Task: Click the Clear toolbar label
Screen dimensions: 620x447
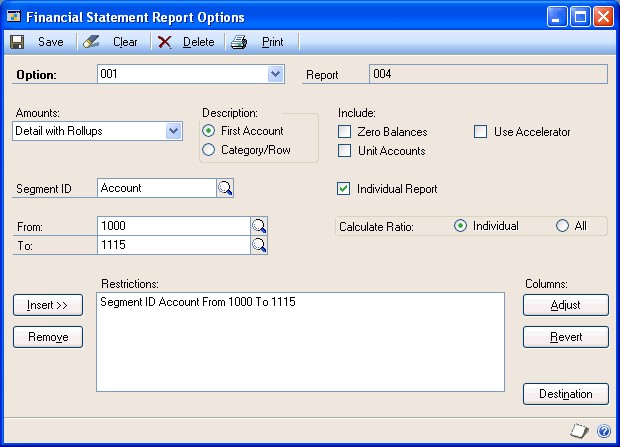Action: (125, 42)
